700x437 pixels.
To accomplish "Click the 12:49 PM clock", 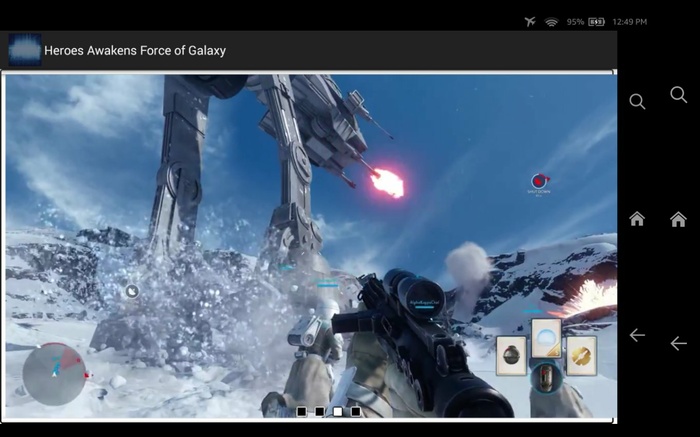I will [x=629, y=22].
